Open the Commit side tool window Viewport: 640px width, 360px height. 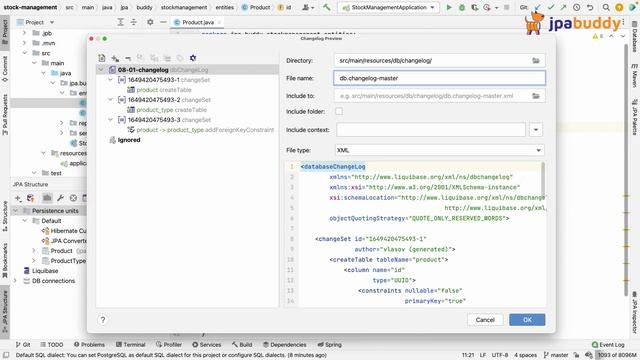point(5,69)
